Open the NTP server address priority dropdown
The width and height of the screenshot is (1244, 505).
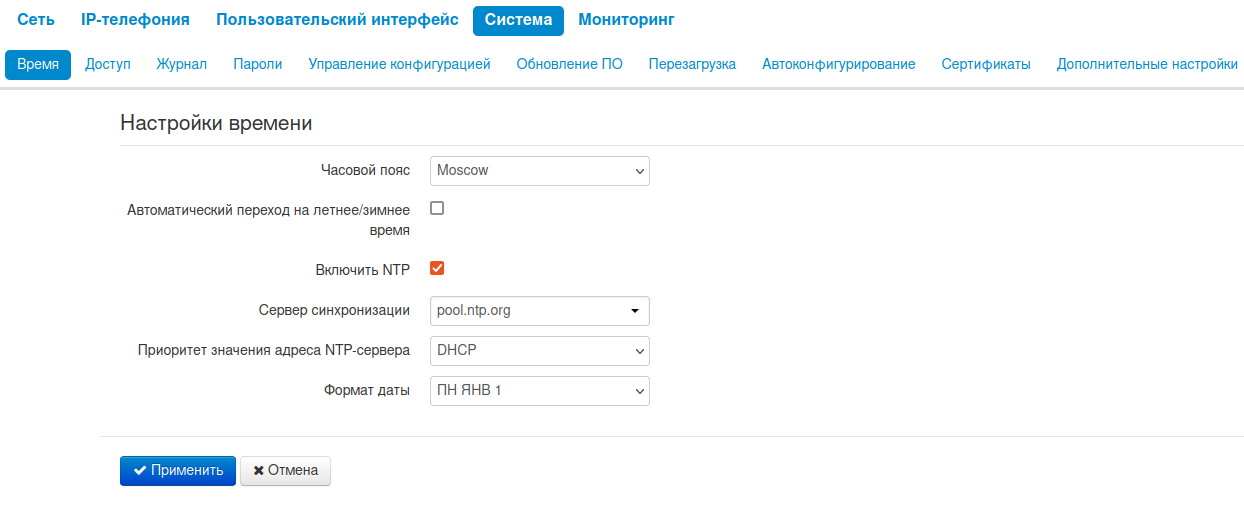click(539, 351)
